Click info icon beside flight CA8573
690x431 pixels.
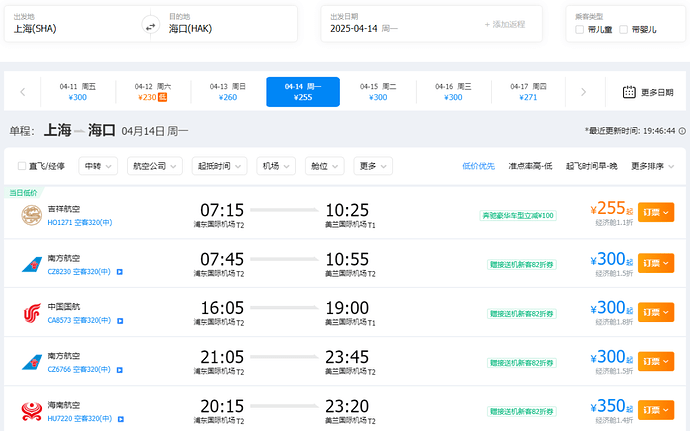coord(120,321)
